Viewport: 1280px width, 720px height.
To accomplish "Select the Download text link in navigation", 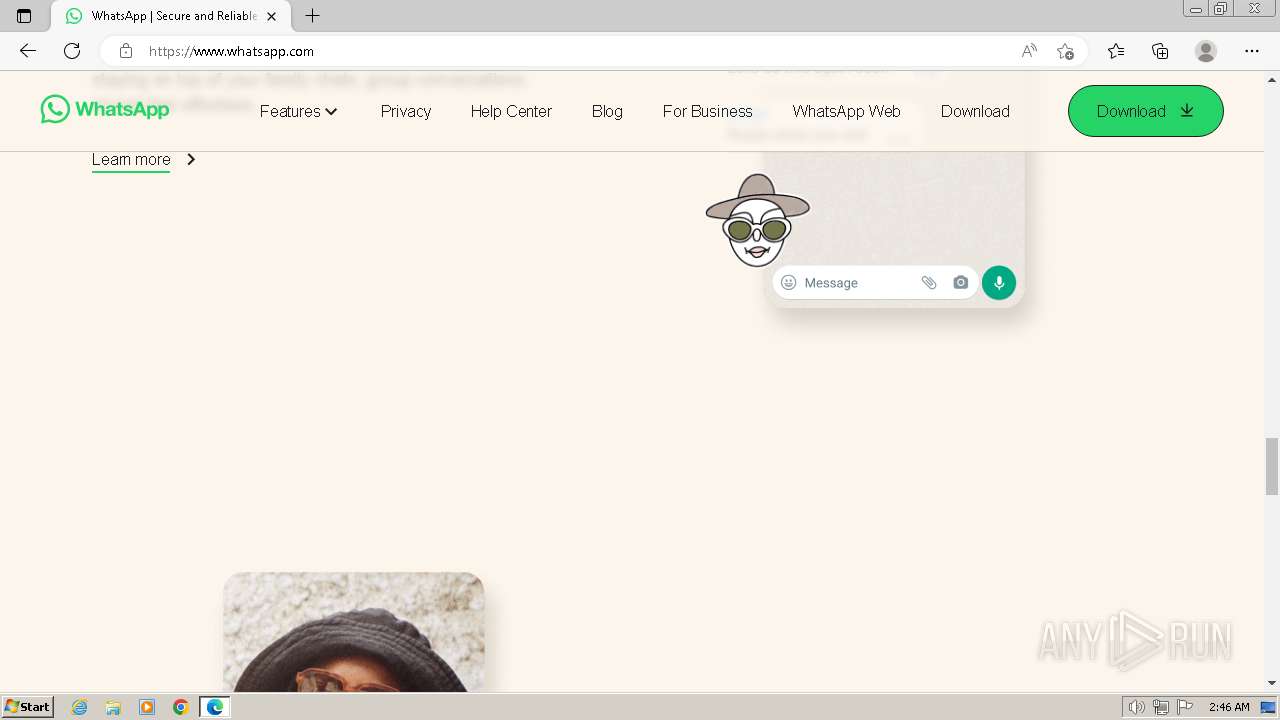I will coord(975,111).
